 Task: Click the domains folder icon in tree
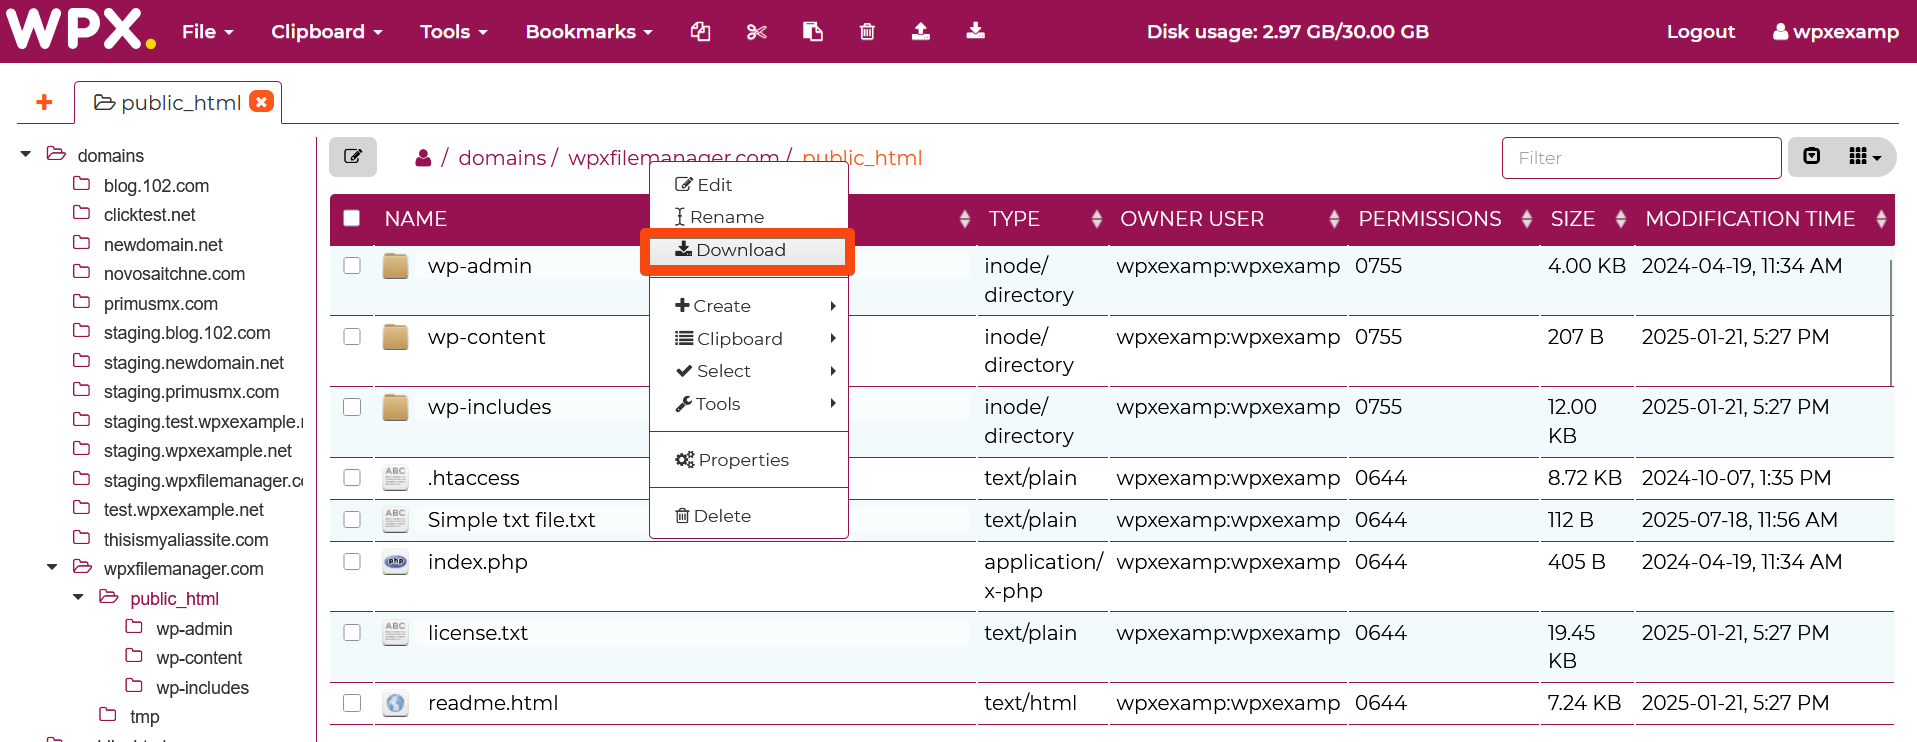(x=56, y=154)
